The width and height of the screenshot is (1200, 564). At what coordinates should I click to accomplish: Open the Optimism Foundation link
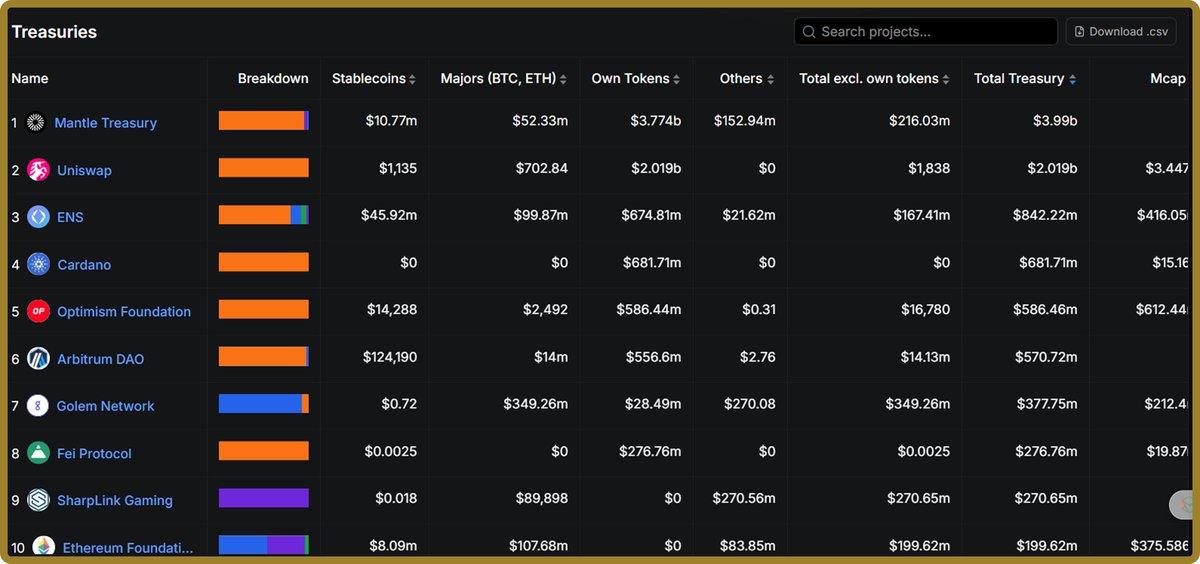pos(124,311)
